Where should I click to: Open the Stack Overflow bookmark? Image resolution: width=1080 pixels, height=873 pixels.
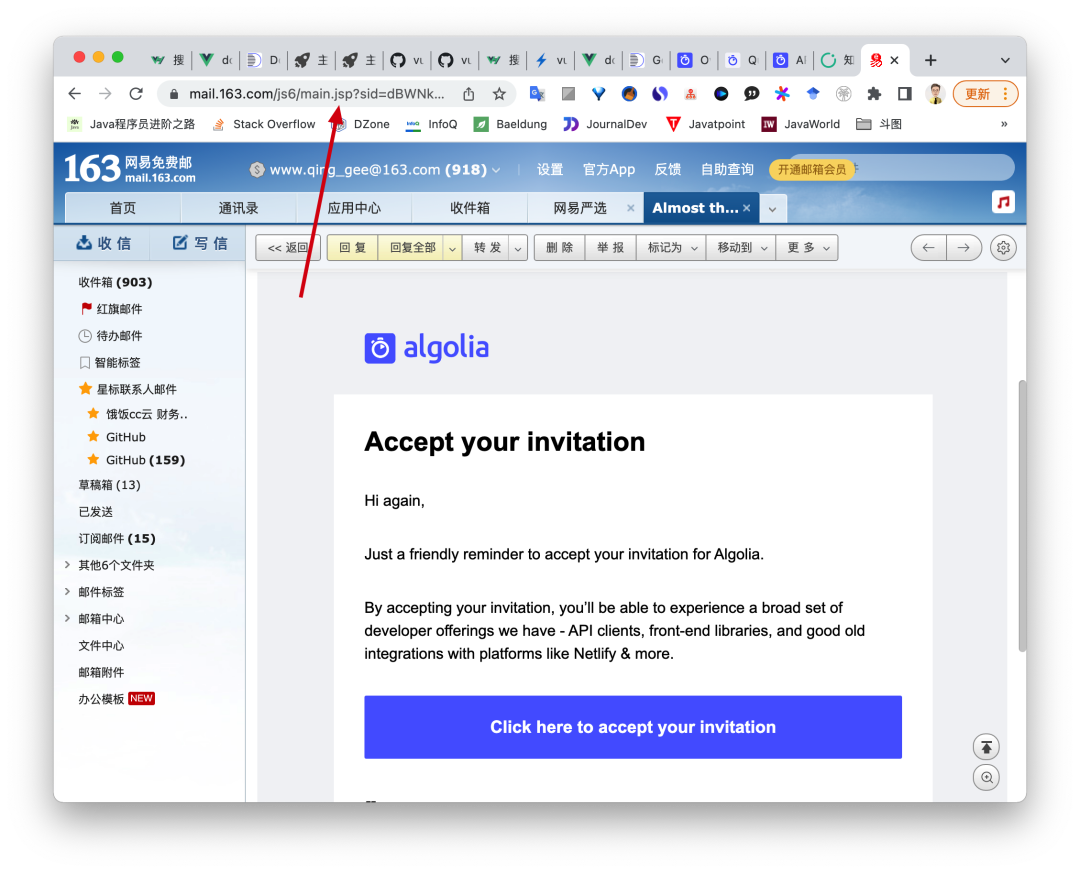(x=265, y=124)
